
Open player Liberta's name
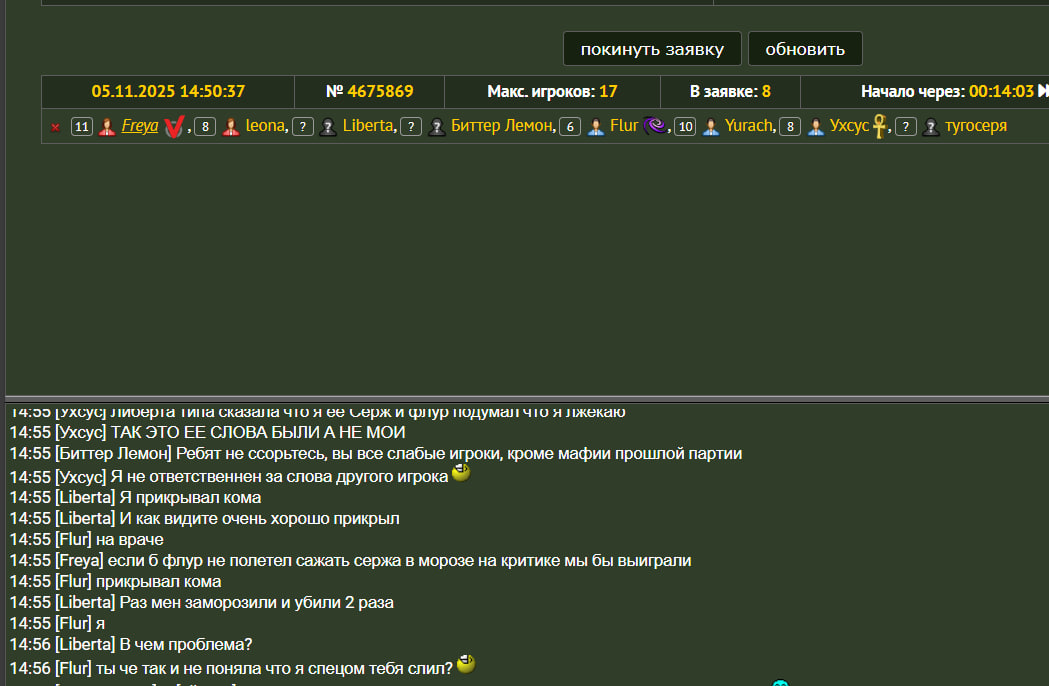coord(368,126)
